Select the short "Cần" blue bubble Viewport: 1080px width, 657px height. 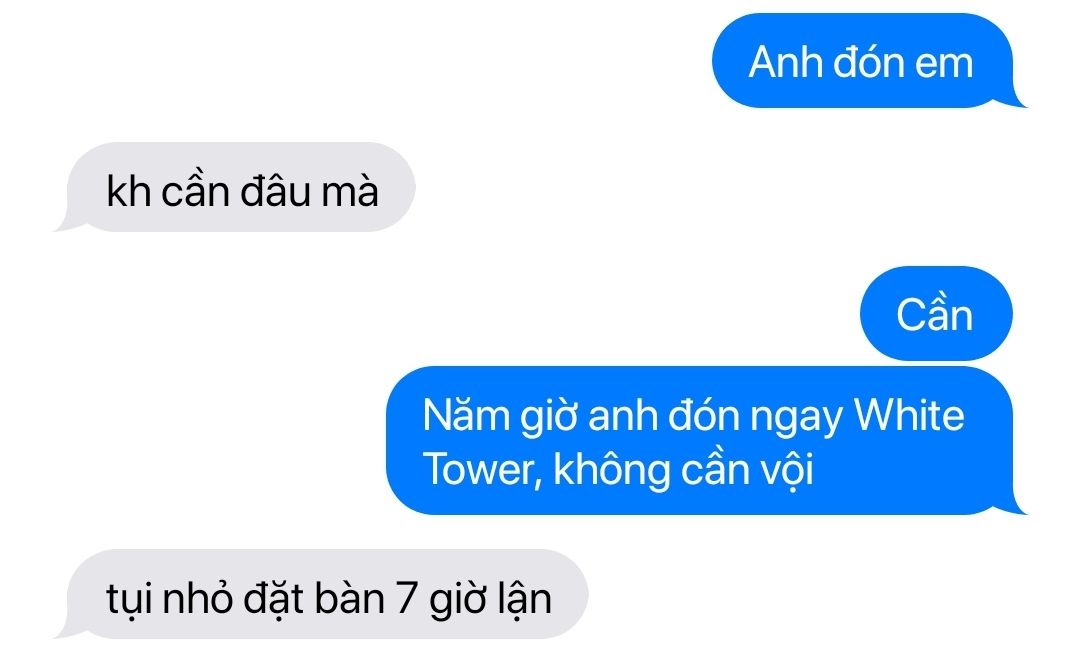point(936,314)
